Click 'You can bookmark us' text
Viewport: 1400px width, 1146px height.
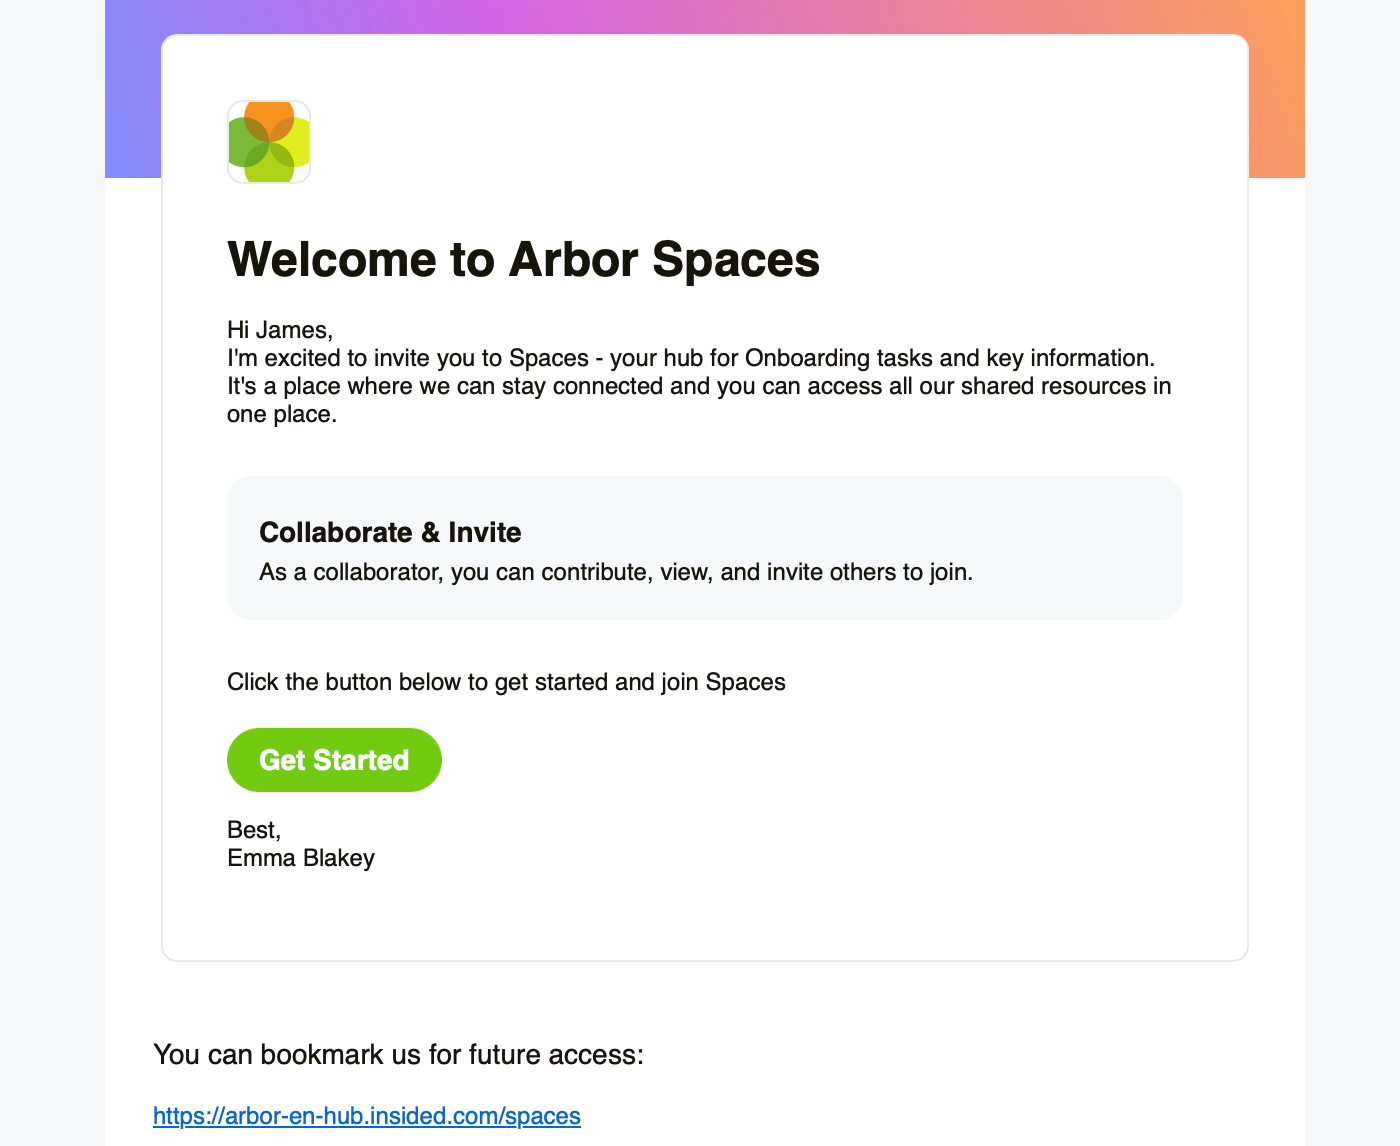coord(398,1054)
